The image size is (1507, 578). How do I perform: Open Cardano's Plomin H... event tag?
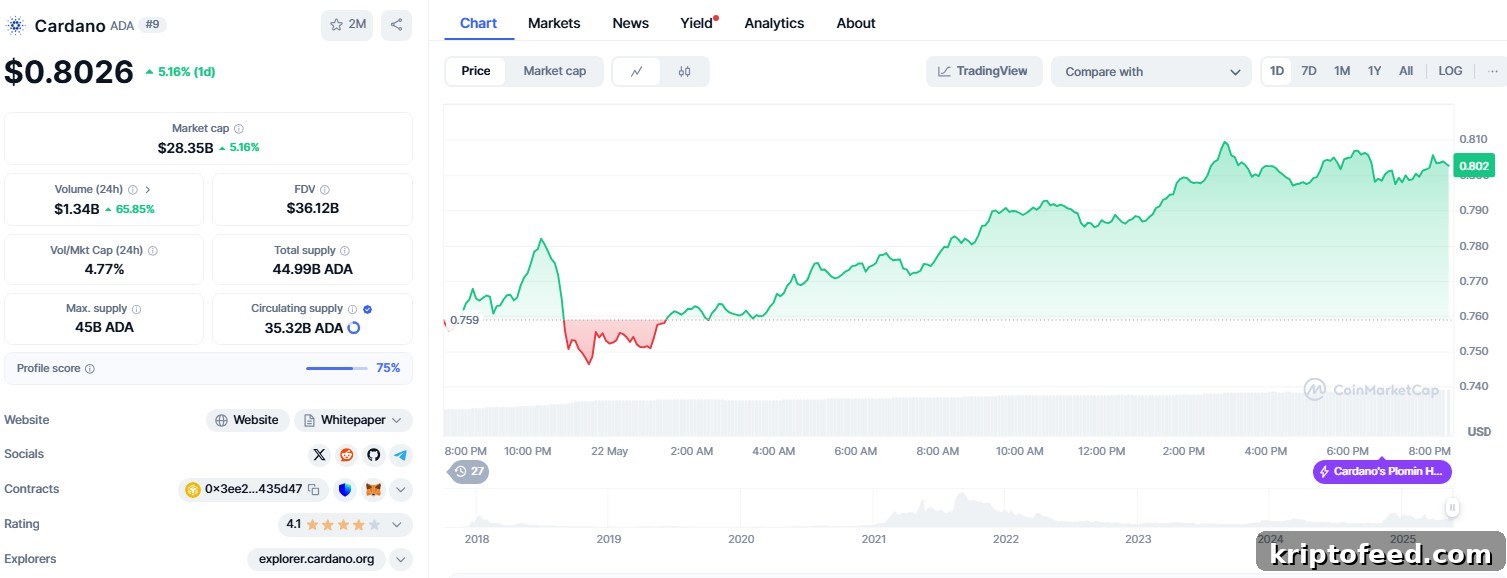click(1382, 471)
